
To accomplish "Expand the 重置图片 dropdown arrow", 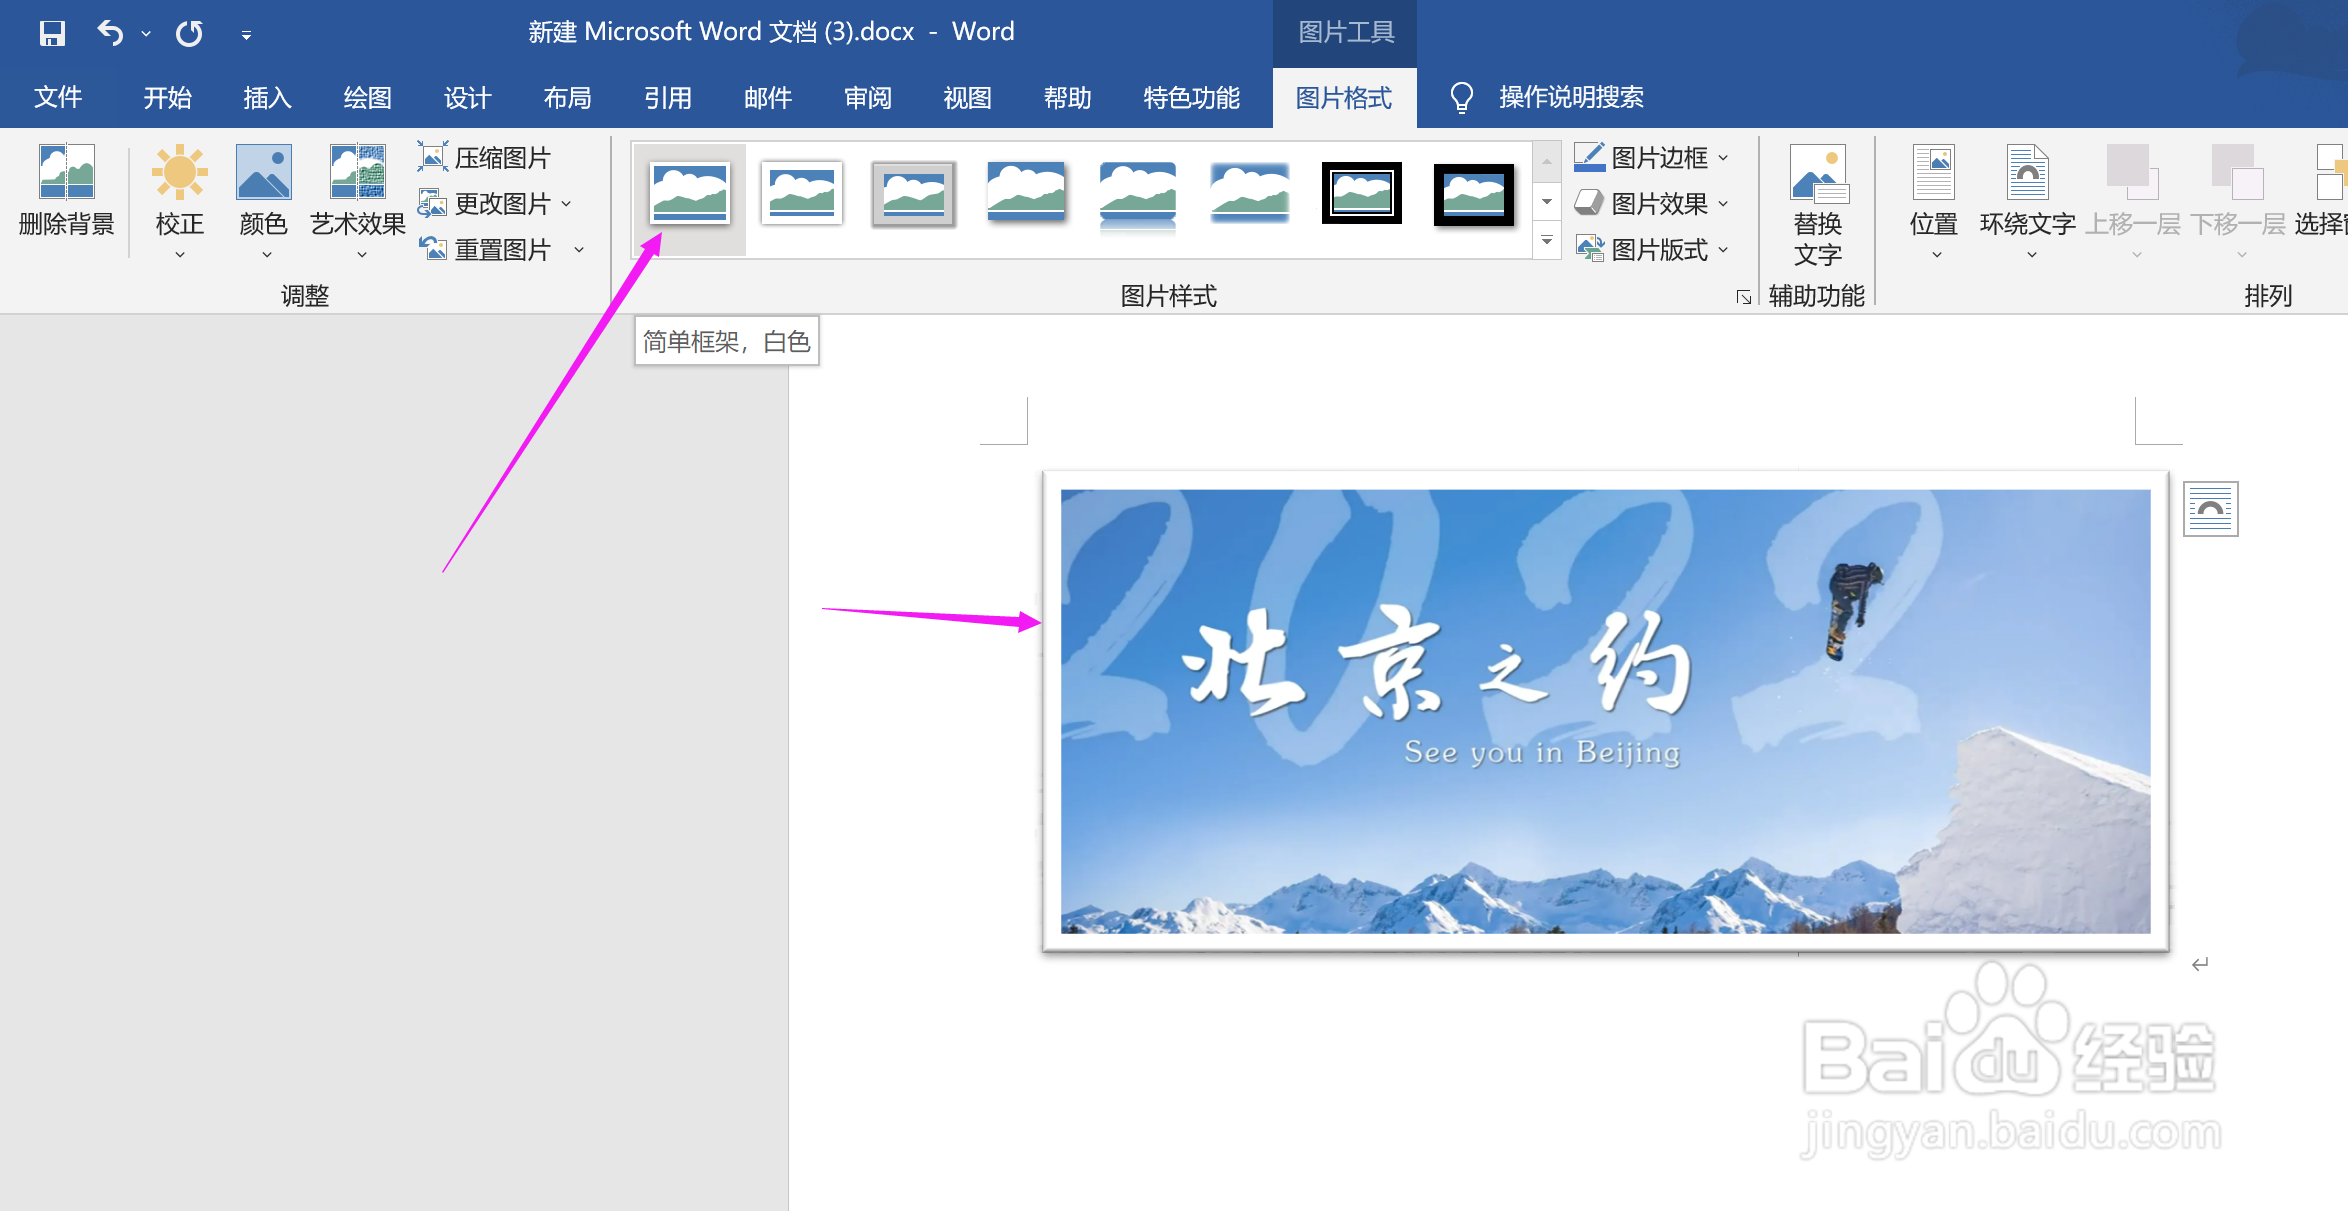I will tap(579, 250).
